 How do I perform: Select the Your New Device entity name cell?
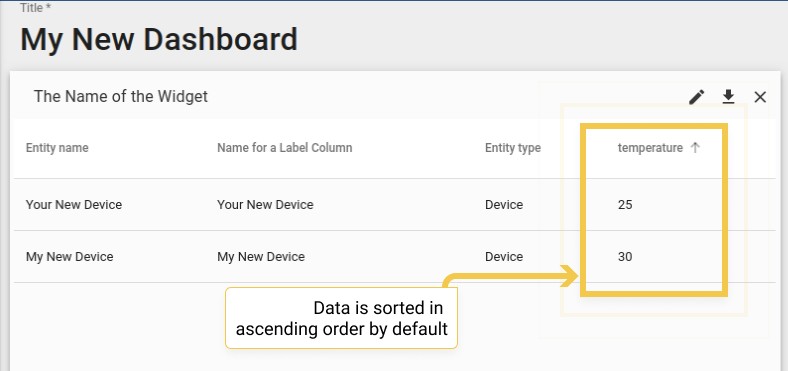(74, 205)
